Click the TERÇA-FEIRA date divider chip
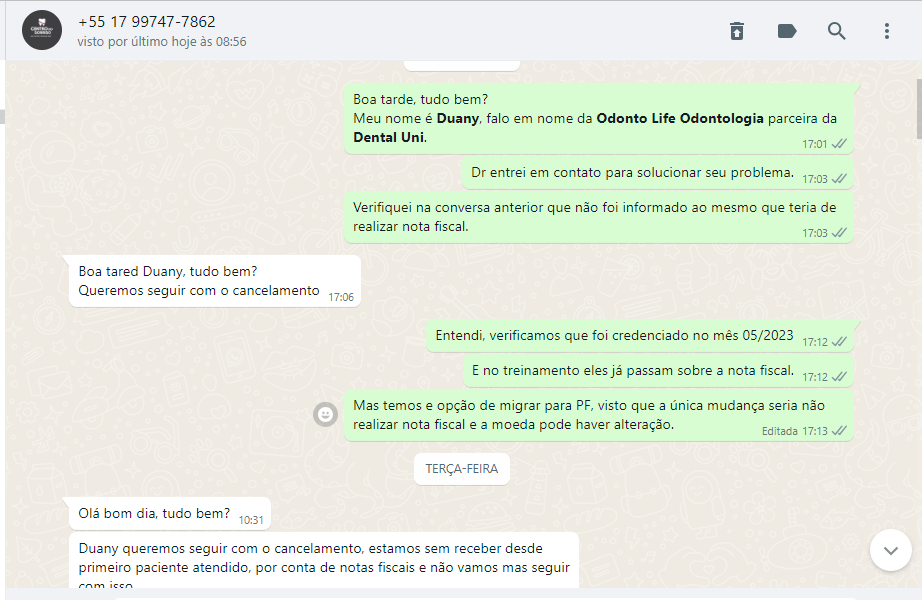 coord(462,469)
